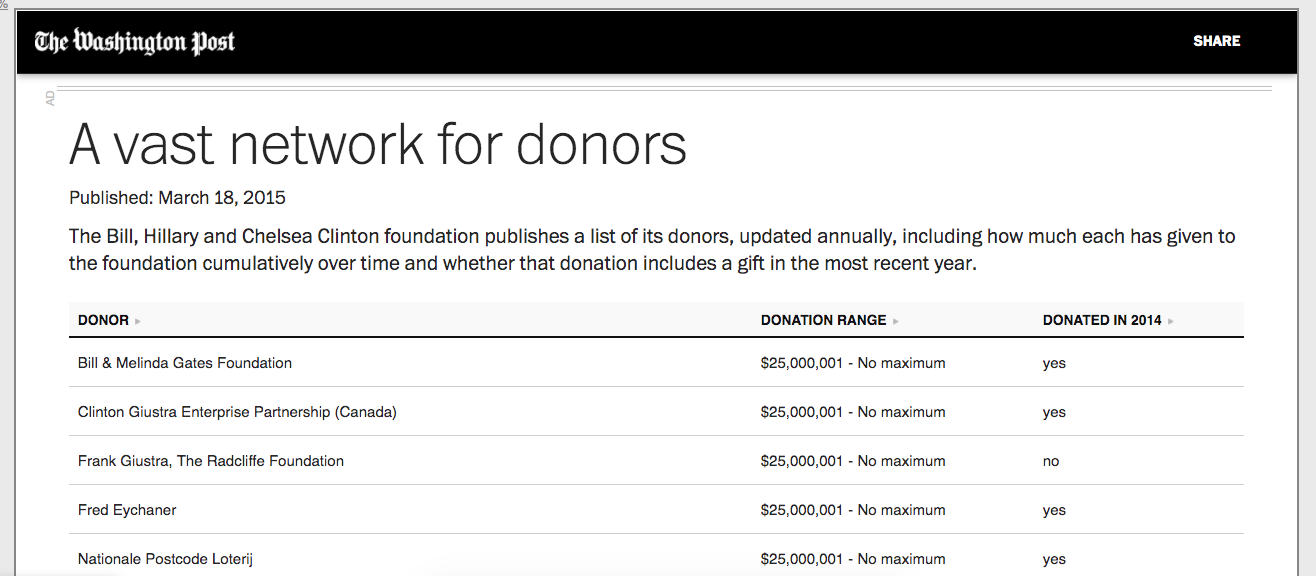1316x576 pixels.
Task: Click the AD label near the top left
Action: tap(50, 98)
